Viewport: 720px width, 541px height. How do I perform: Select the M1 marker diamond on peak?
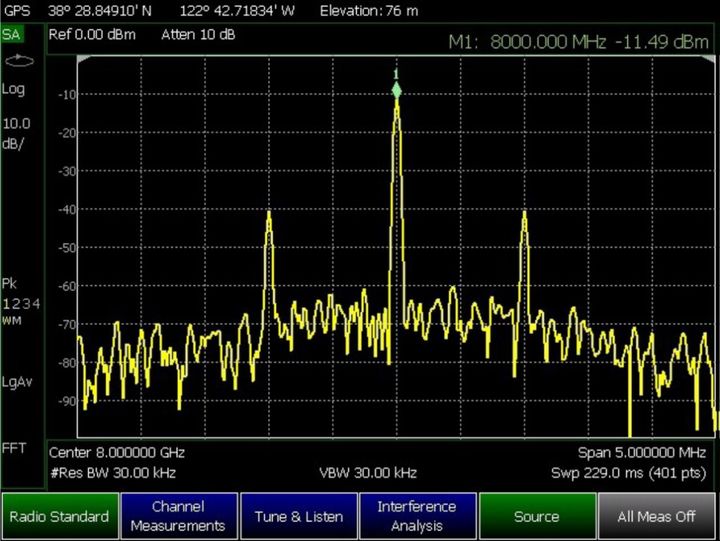pyautogui.click(x=396, y=91)
